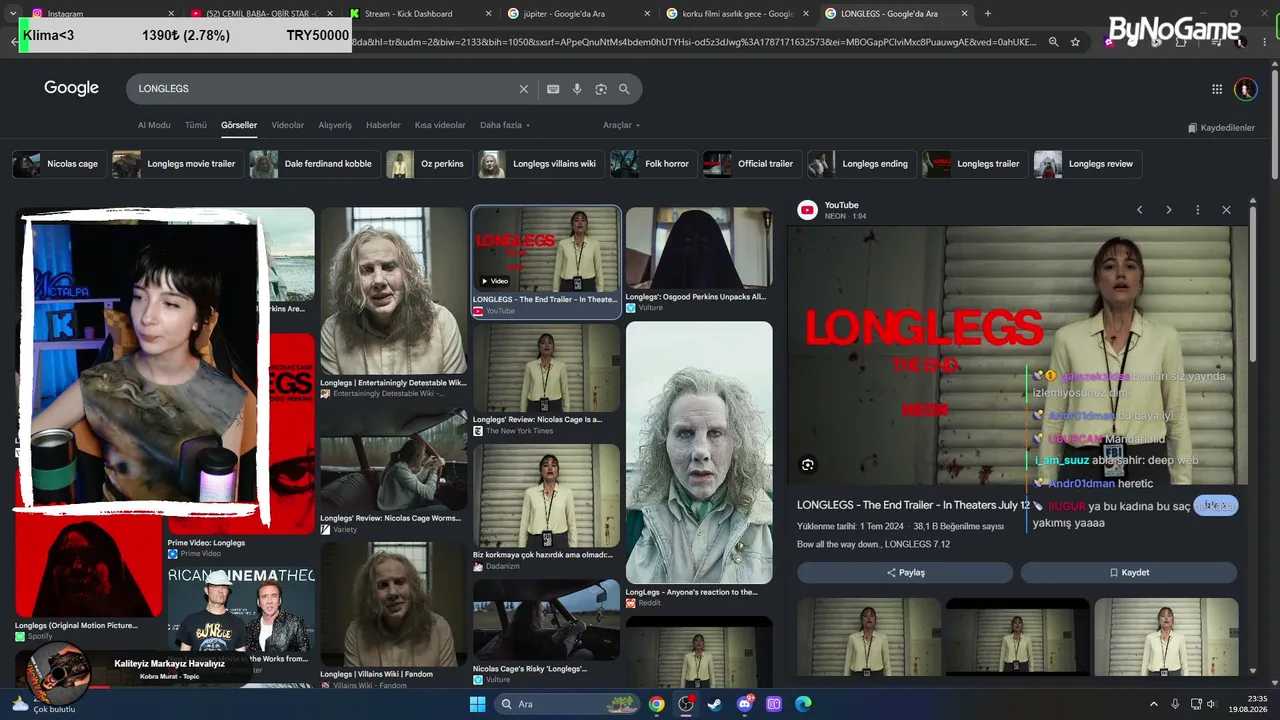Search inside the preview image with Lens
1280x720 pixels.
808,464
